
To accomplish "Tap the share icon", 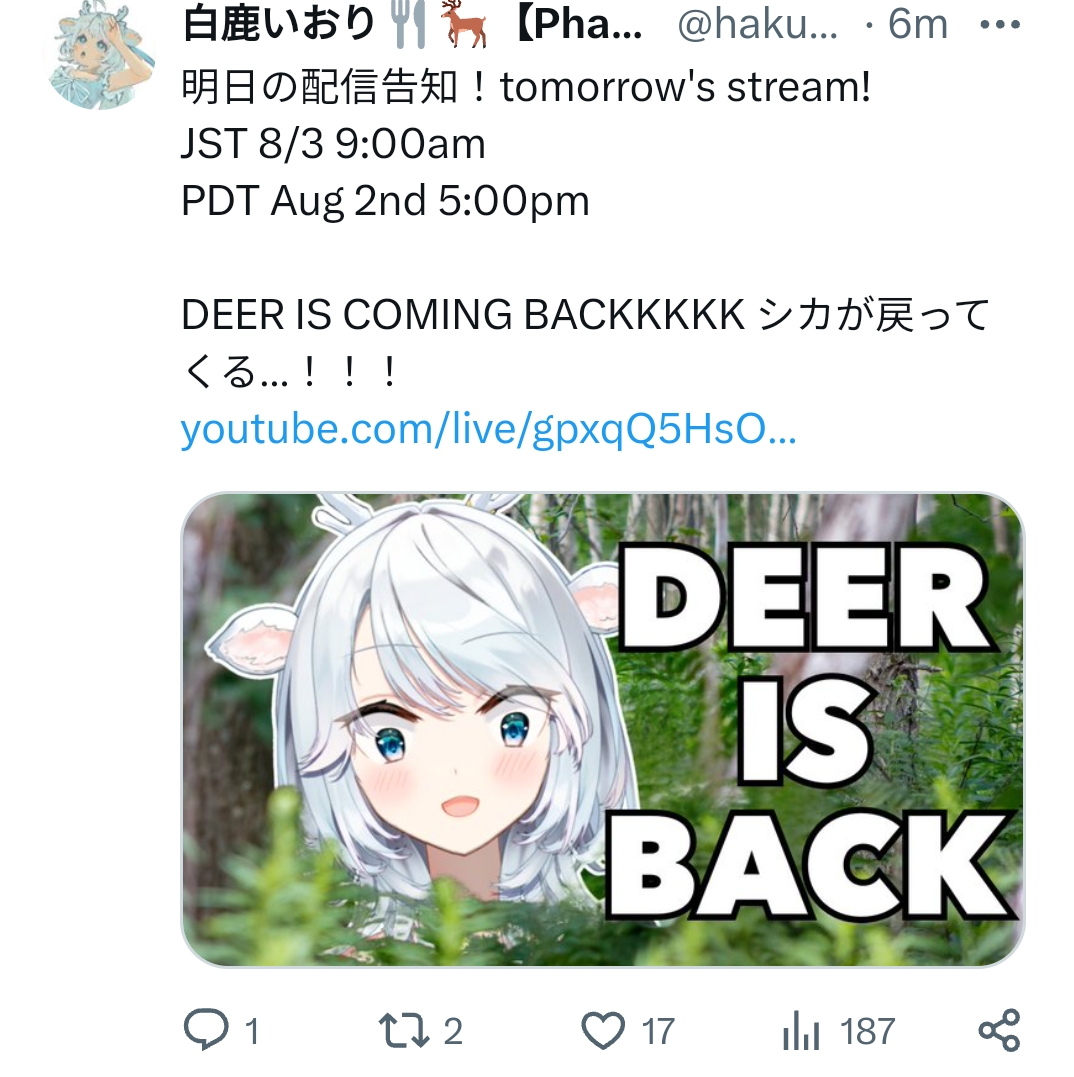I will pyautogui.click(x=999, y=1030).
